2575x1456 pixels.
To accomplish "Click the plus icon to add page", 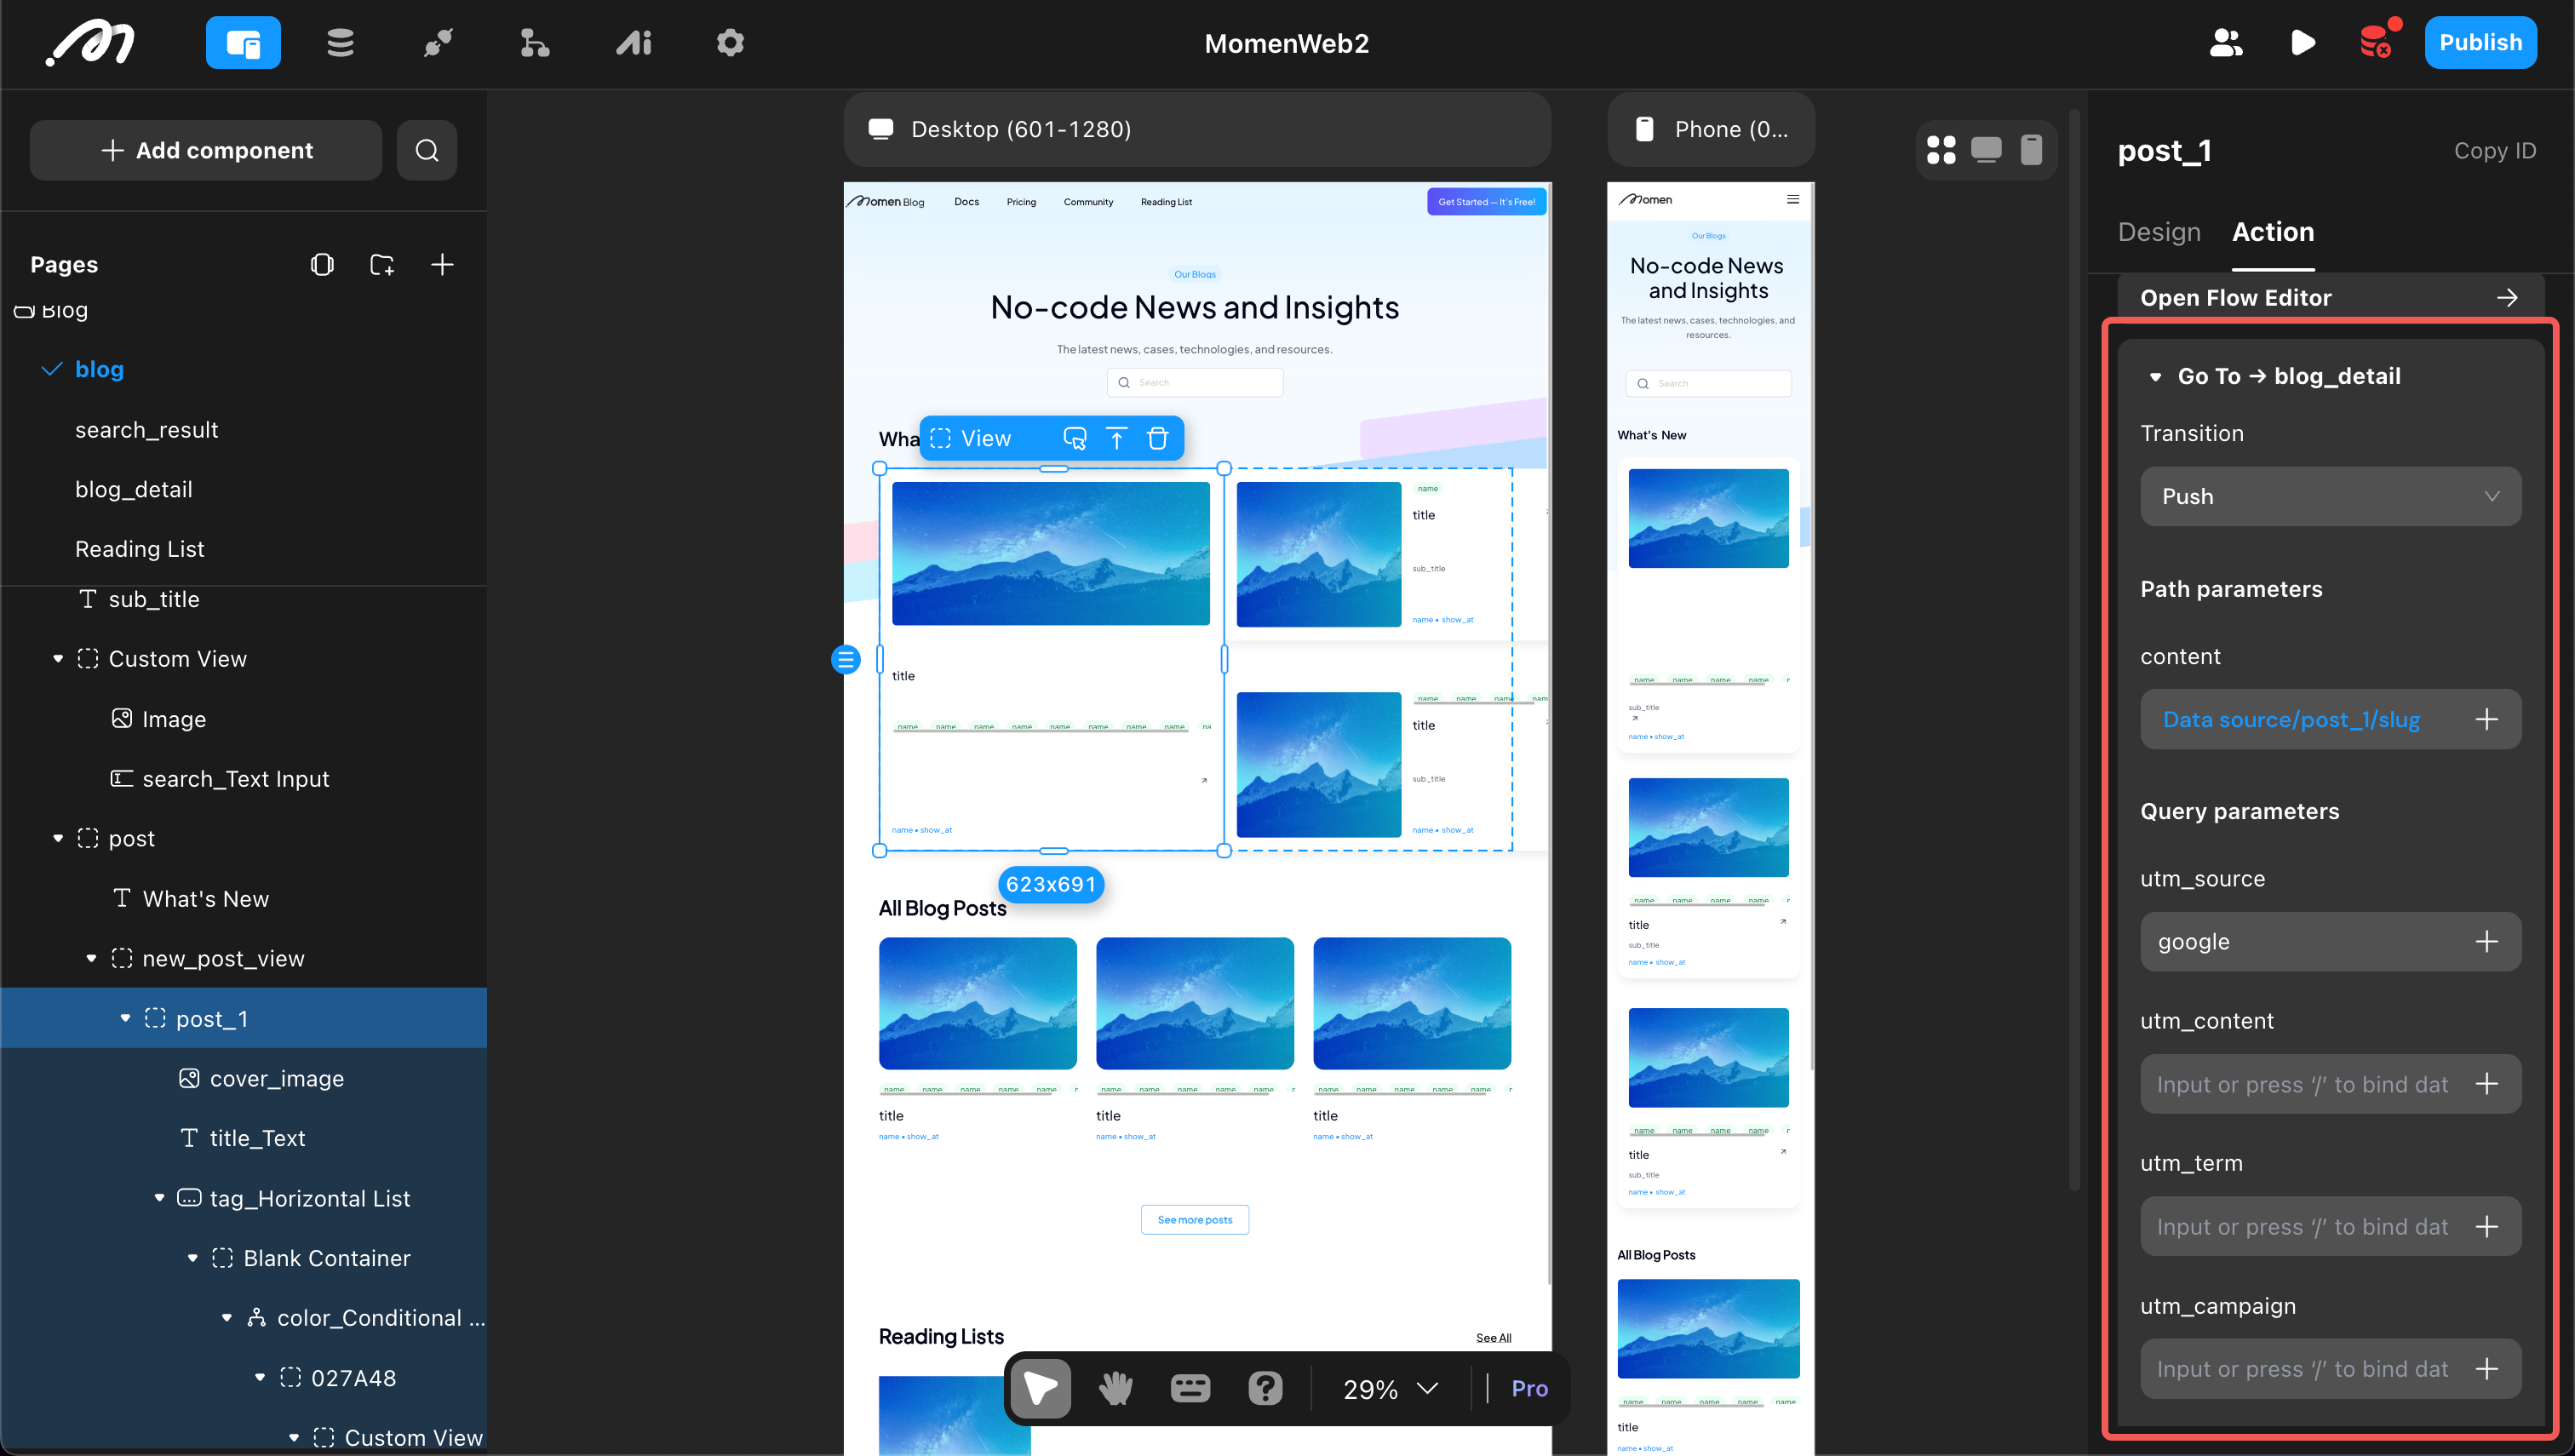I will 442,265.
